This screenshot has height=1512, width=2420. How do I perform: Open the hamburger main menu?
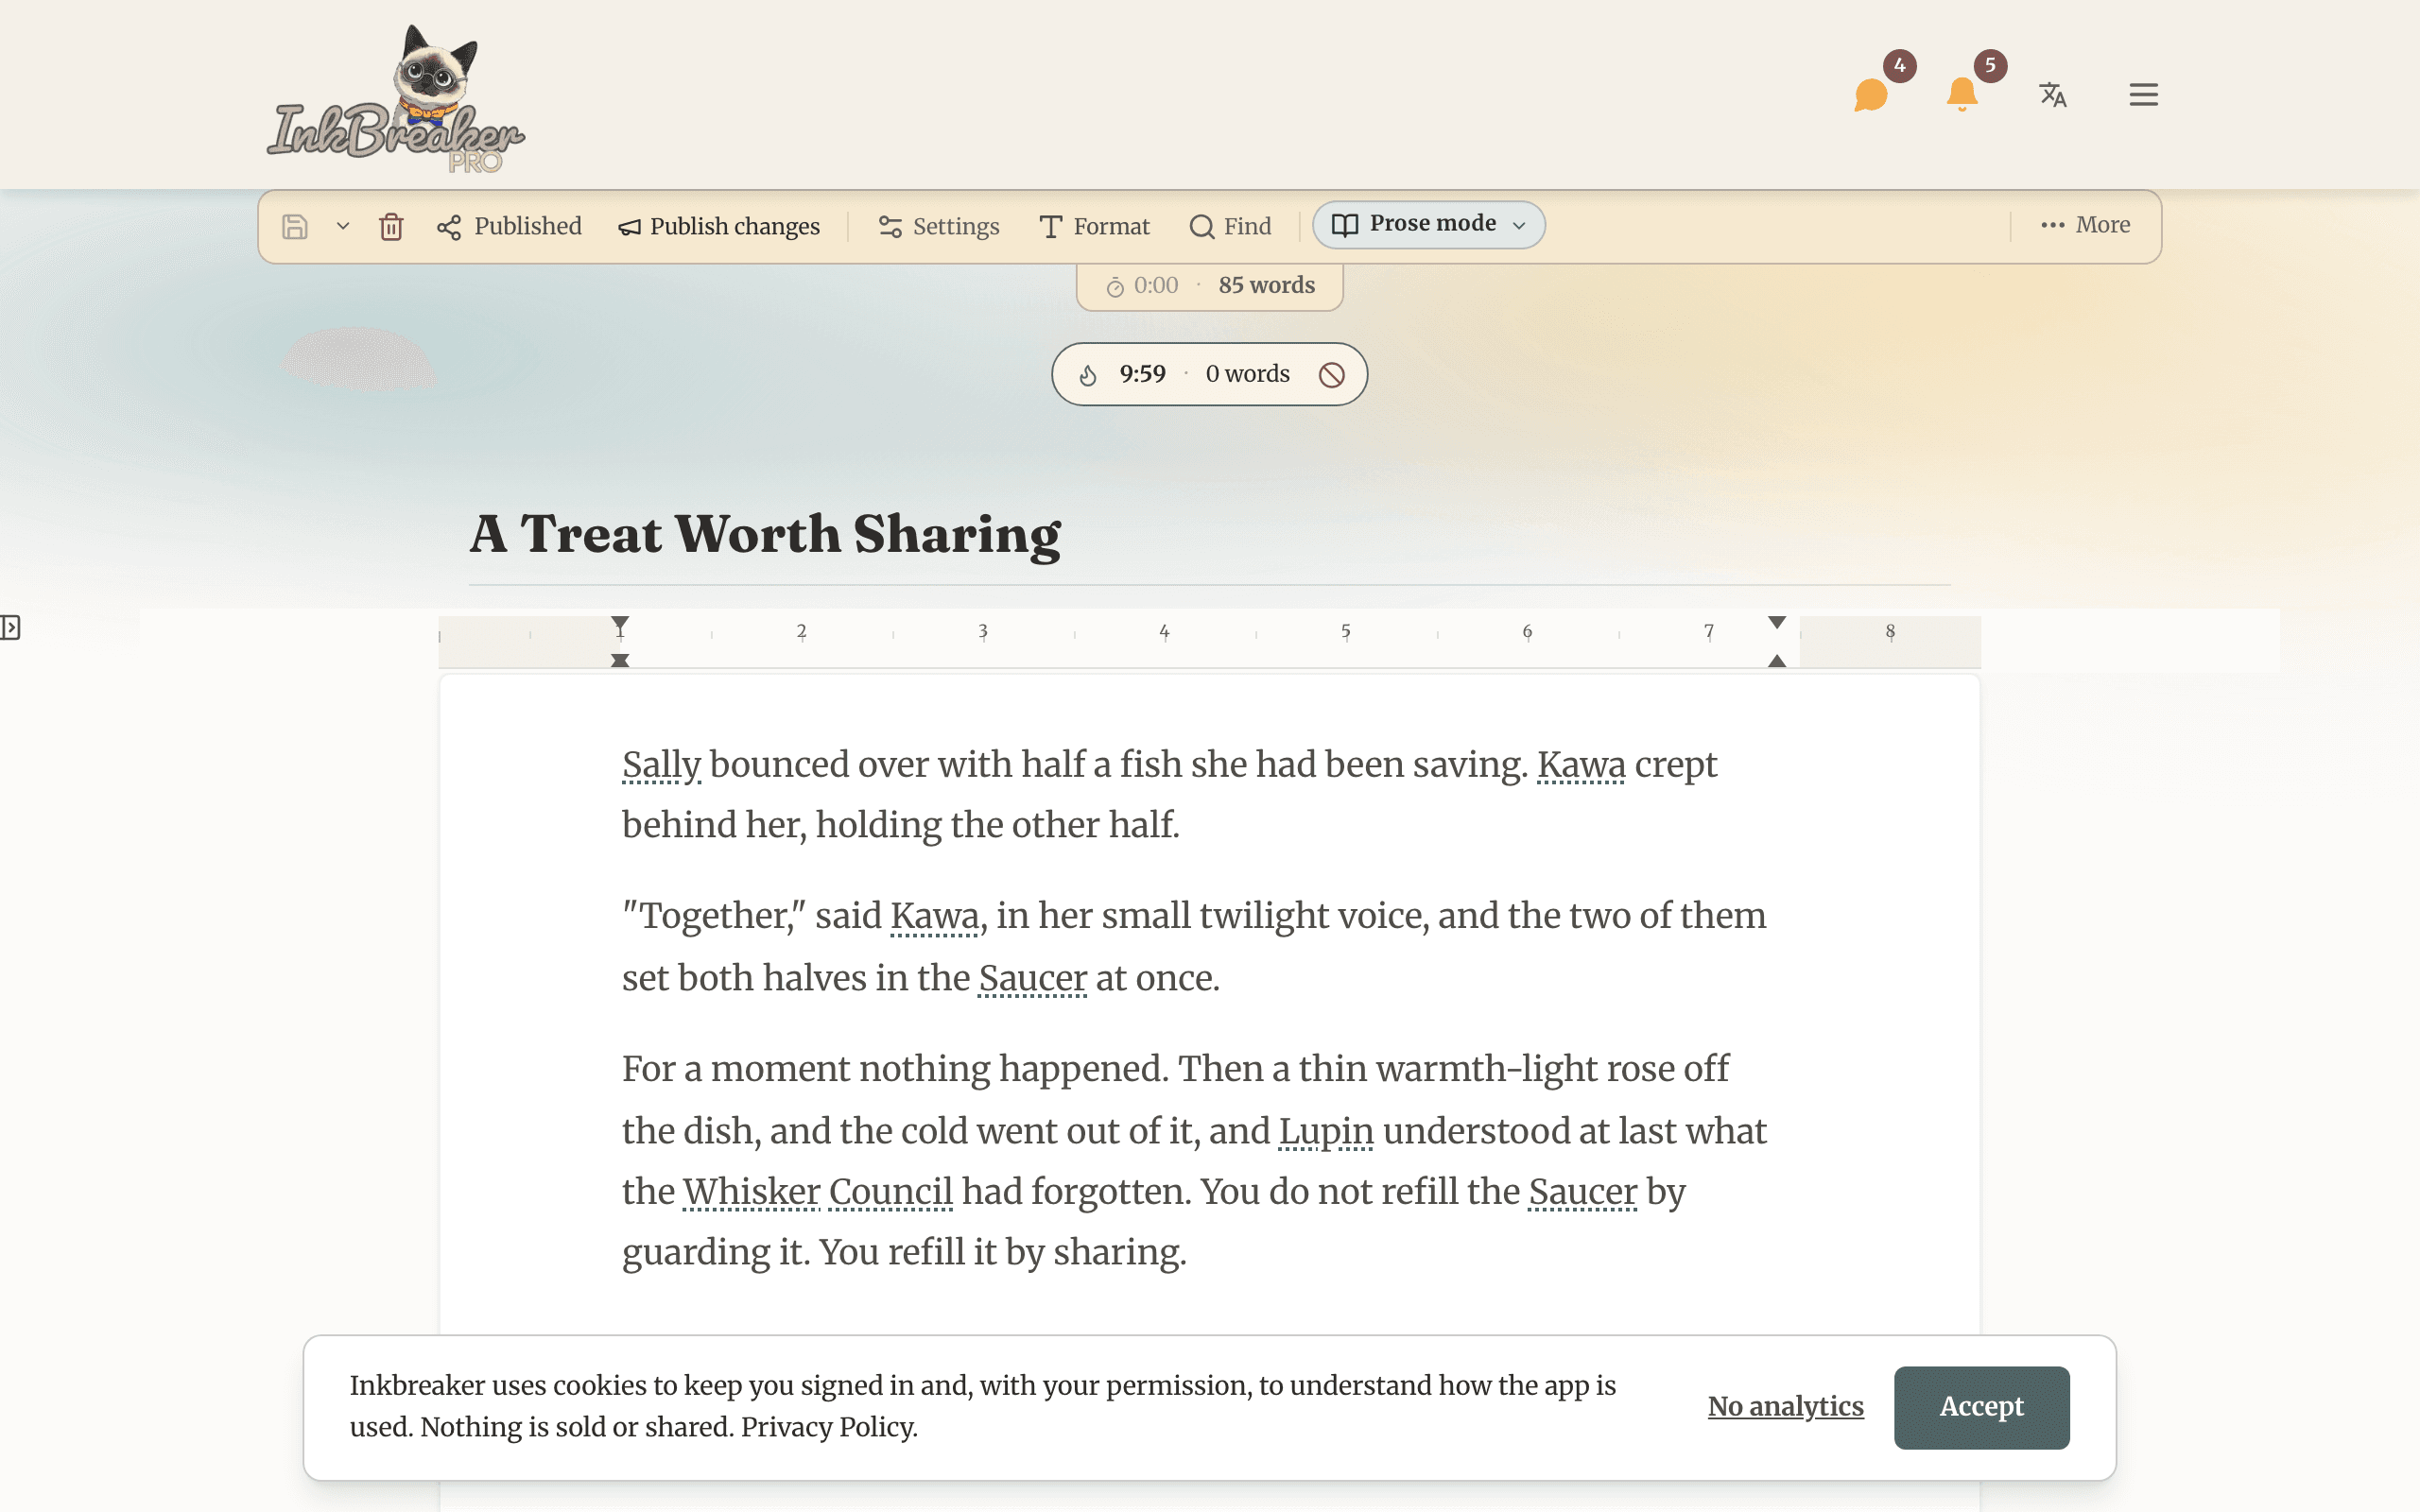coord(2143,95)
